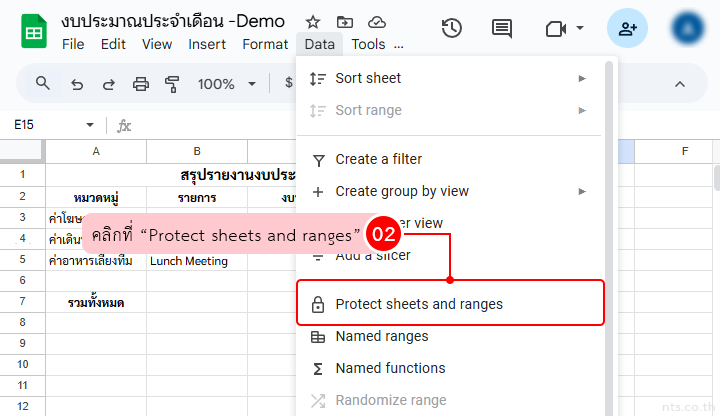Open the Name box dropdown arrow

click(90, 125)
